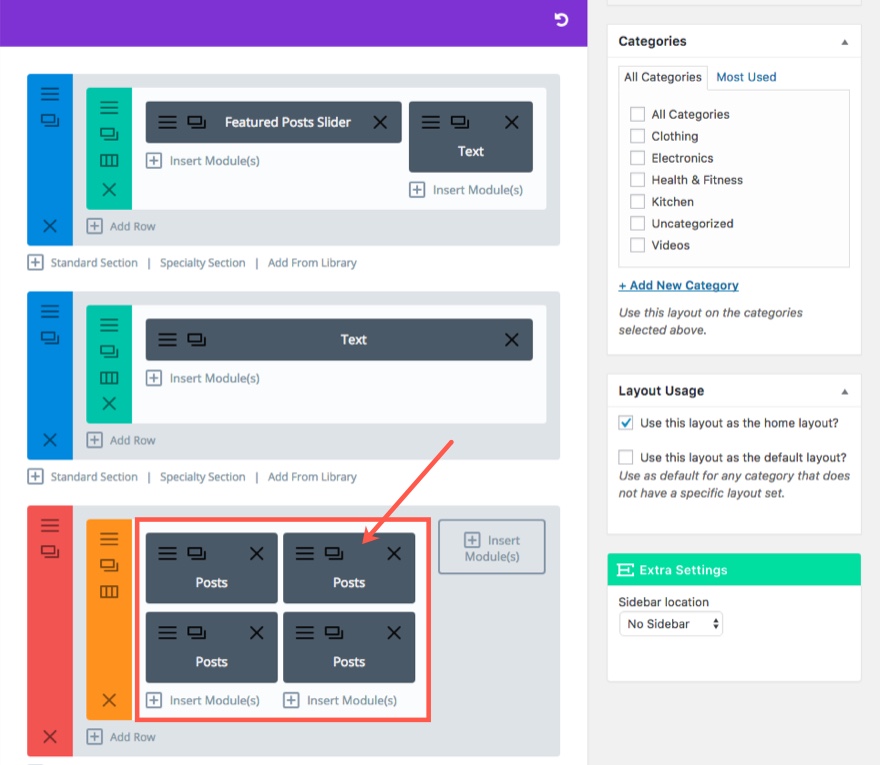This screenshot has height=765, width=880.
Task: Collapse the Layout Usage panel
Action: coord(844,391)
